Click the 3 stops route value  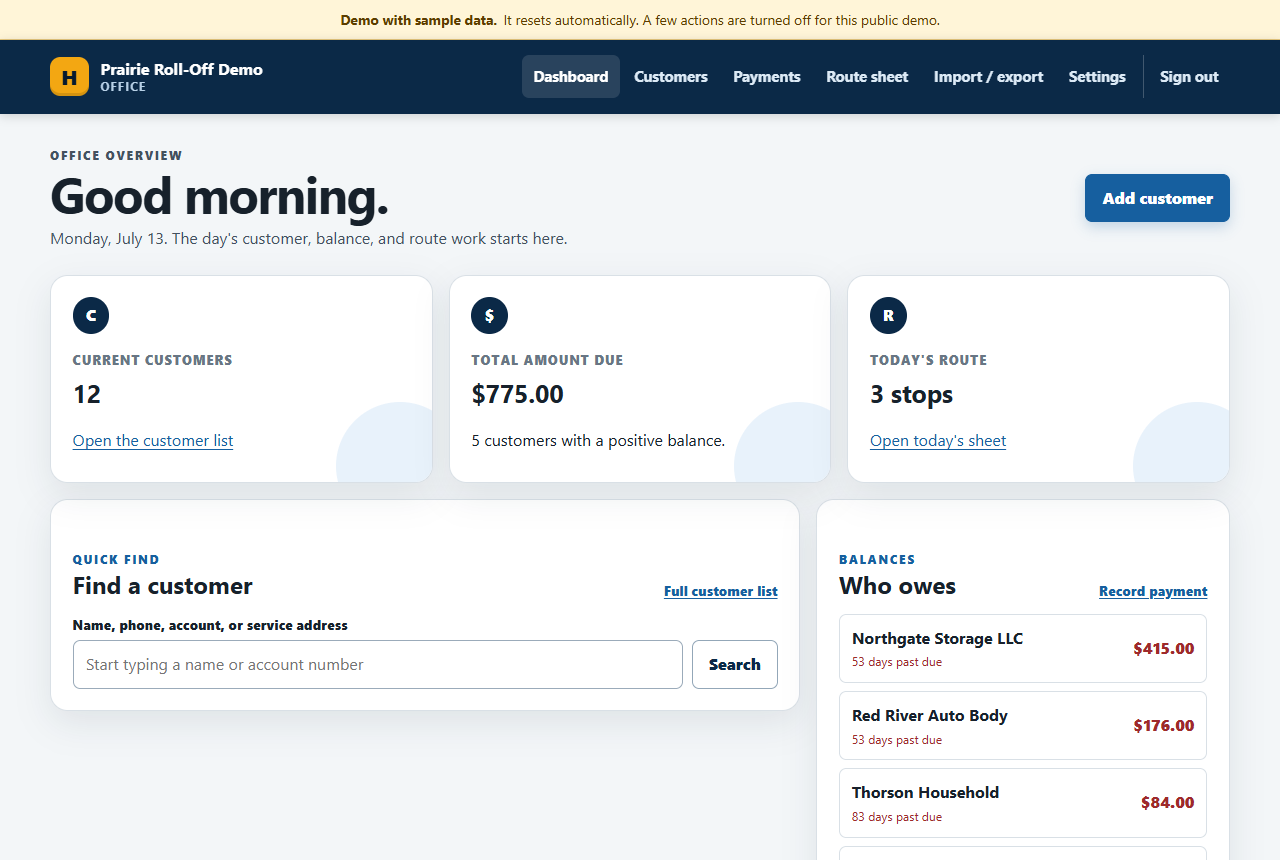coord(911,394)
